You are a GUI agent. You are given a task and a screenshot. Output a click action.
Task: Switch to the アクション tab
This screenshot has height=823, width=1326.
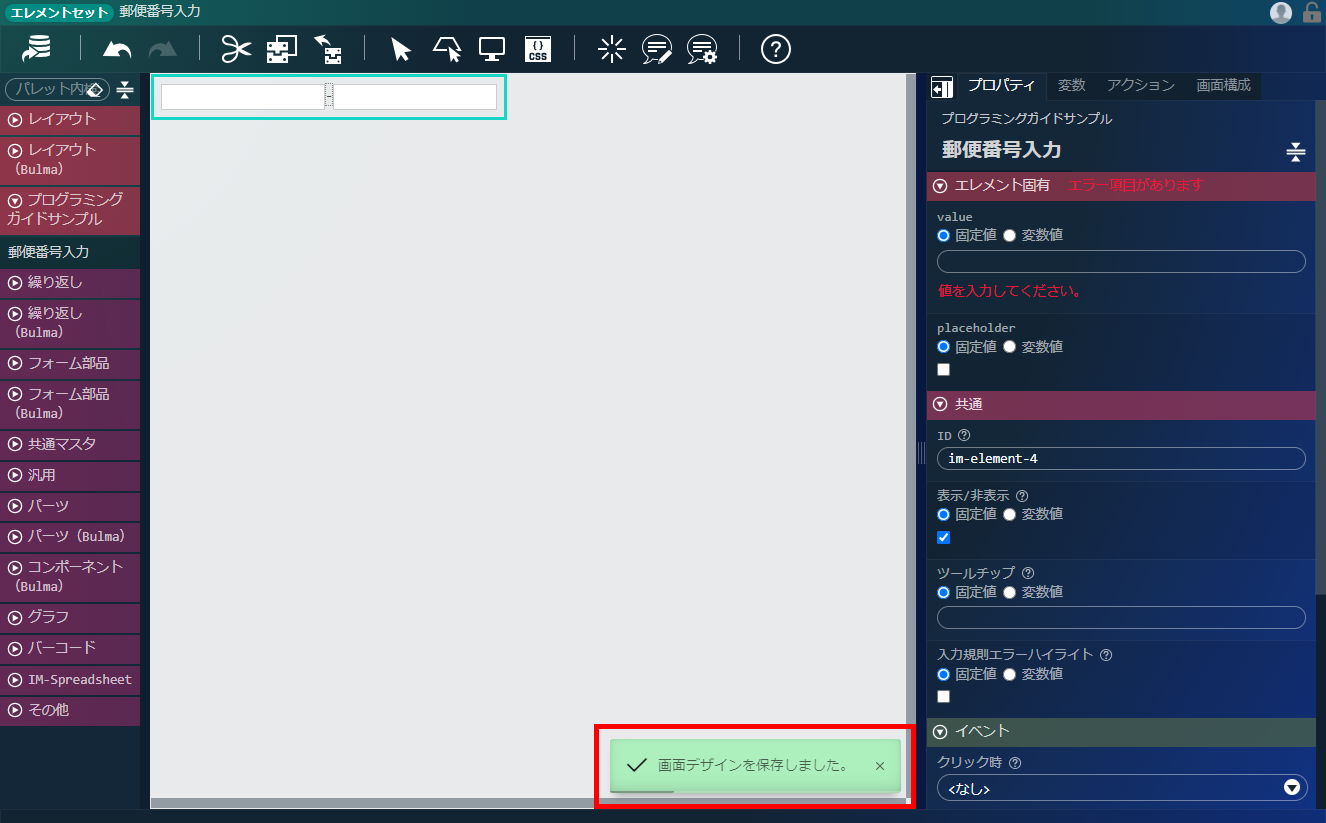click(1141, 86)
